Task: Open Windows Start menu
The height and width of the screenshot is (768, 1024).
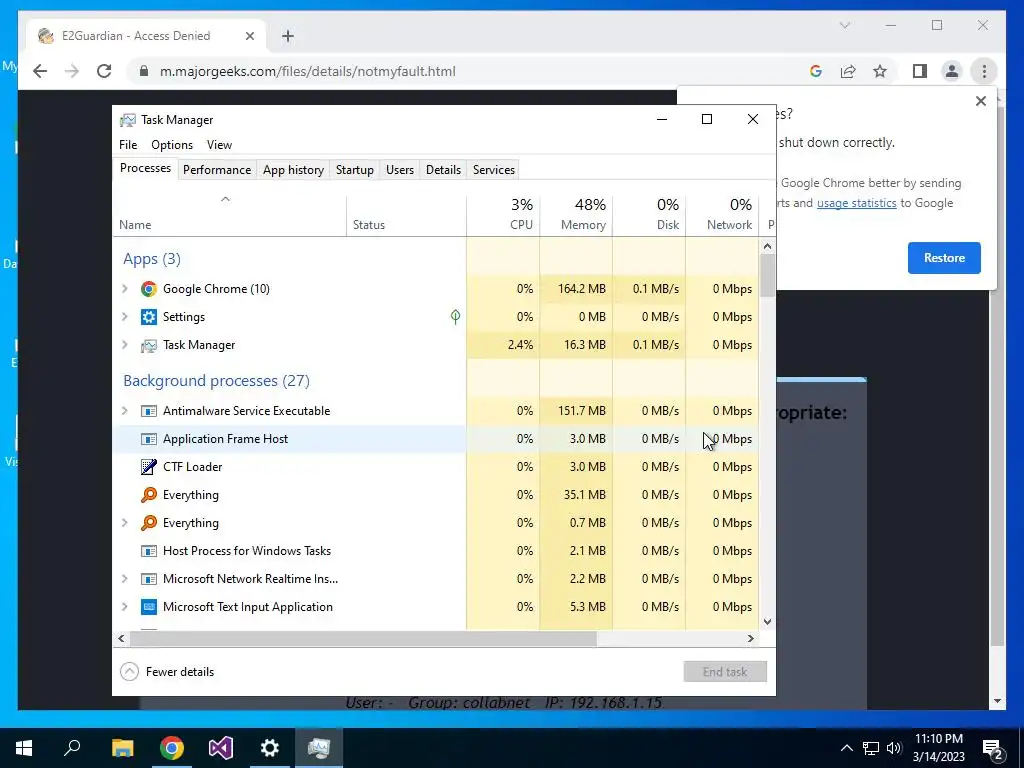Action: [24, 748]
